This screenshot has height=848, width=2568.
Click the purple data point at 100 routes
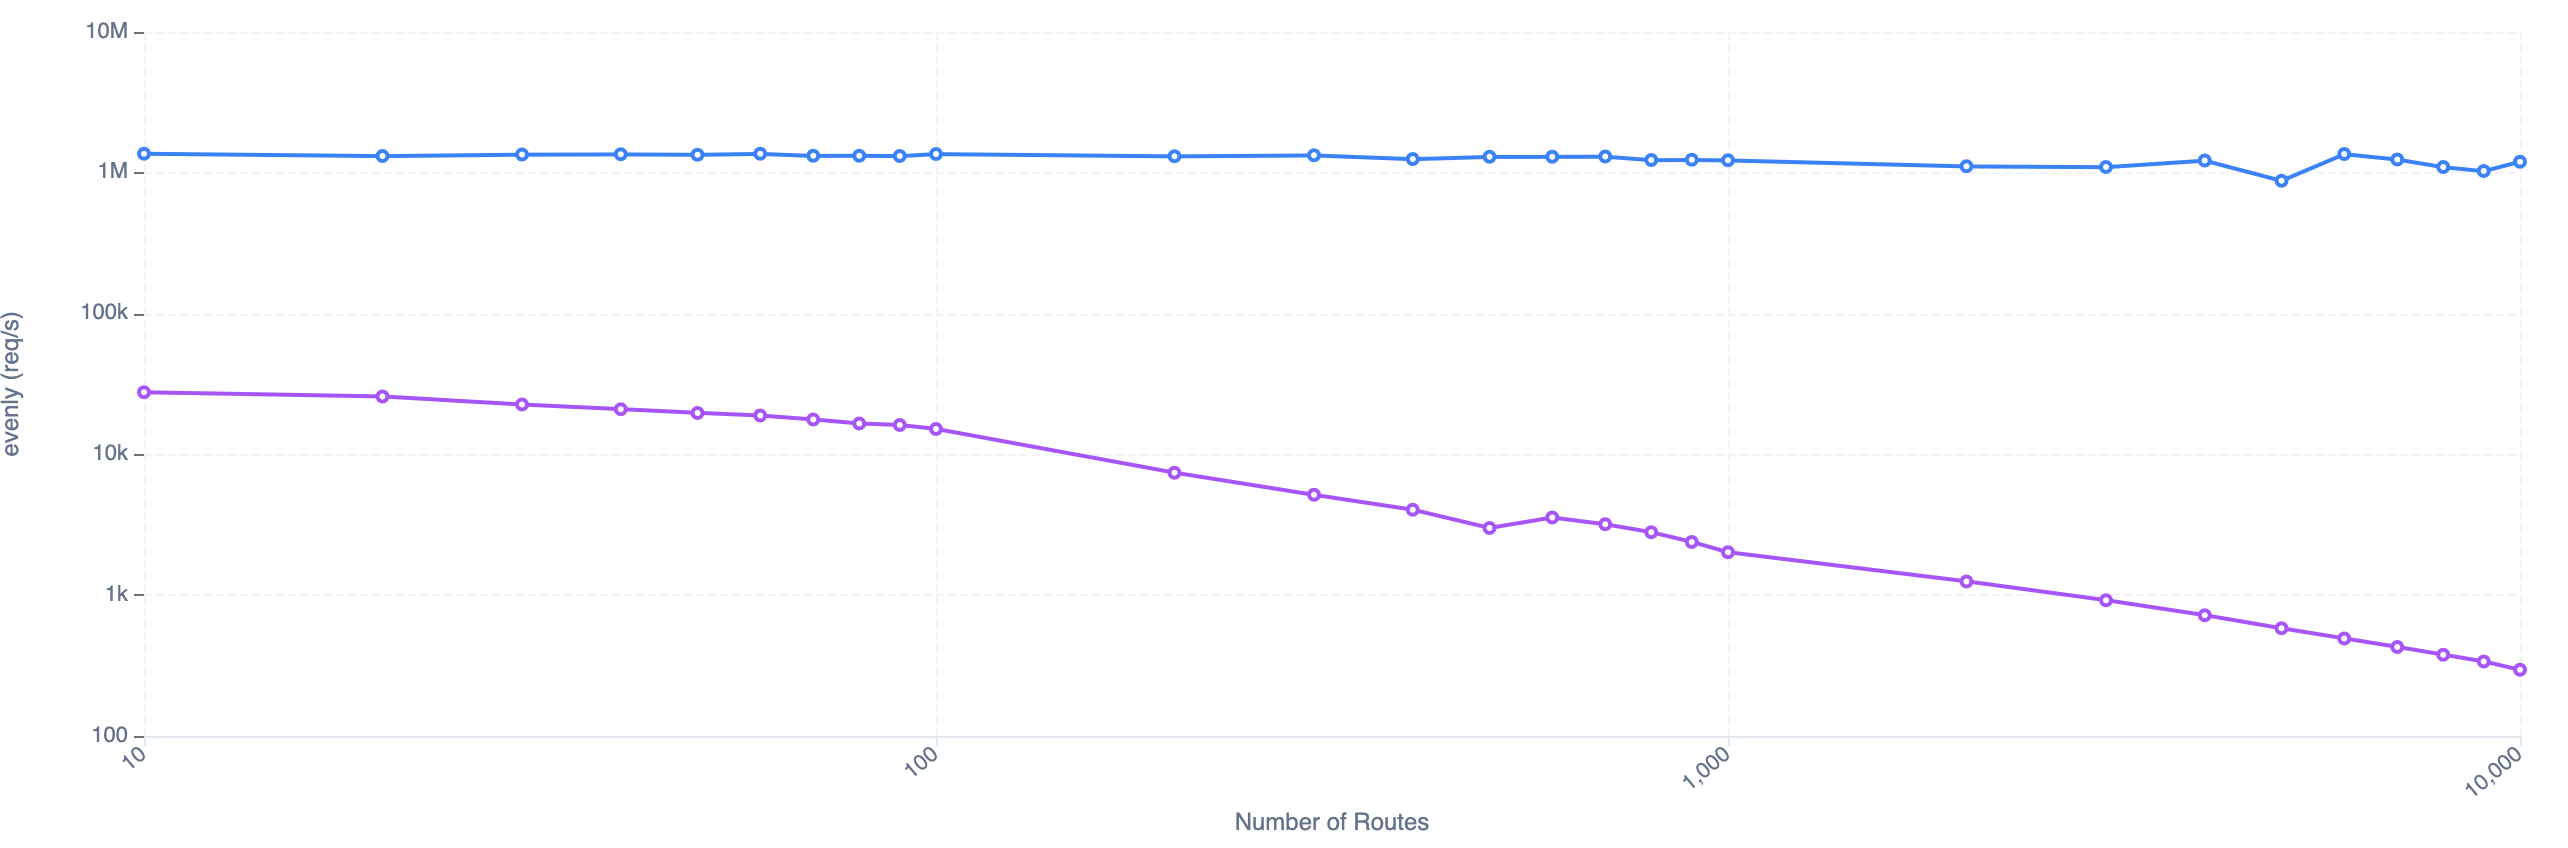click(936, 429)
